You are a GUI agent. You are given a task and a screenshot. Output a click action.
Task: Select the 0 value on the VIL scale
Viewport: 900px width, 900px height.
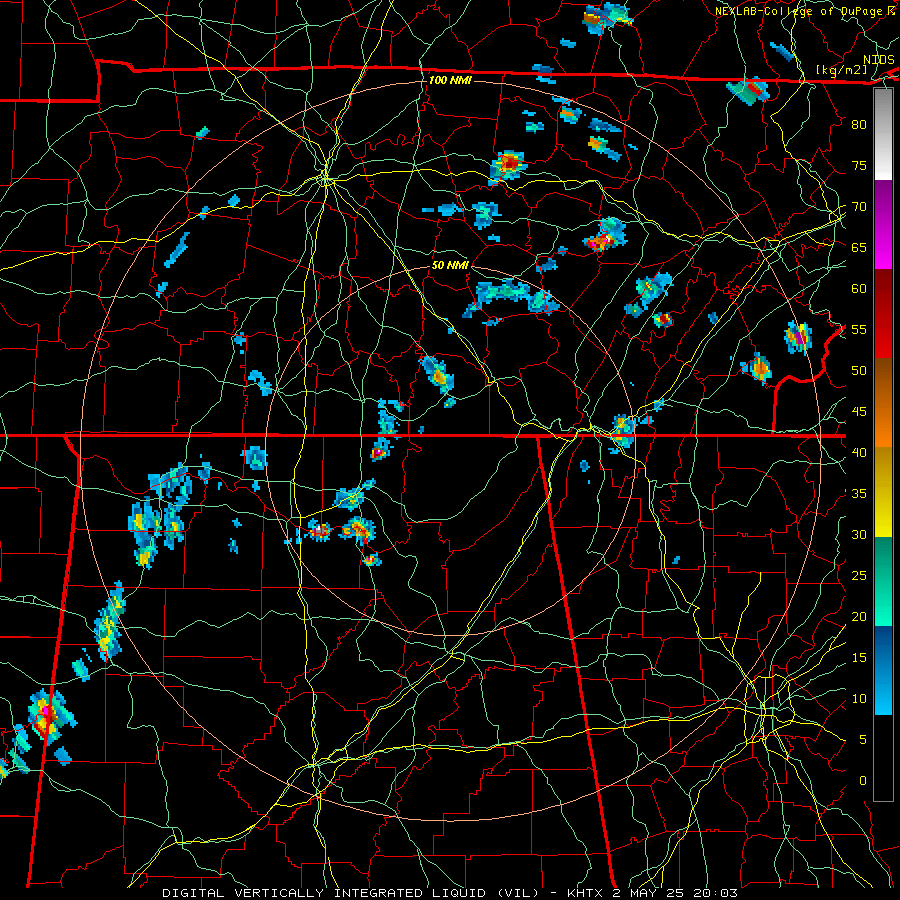point(863,781)
